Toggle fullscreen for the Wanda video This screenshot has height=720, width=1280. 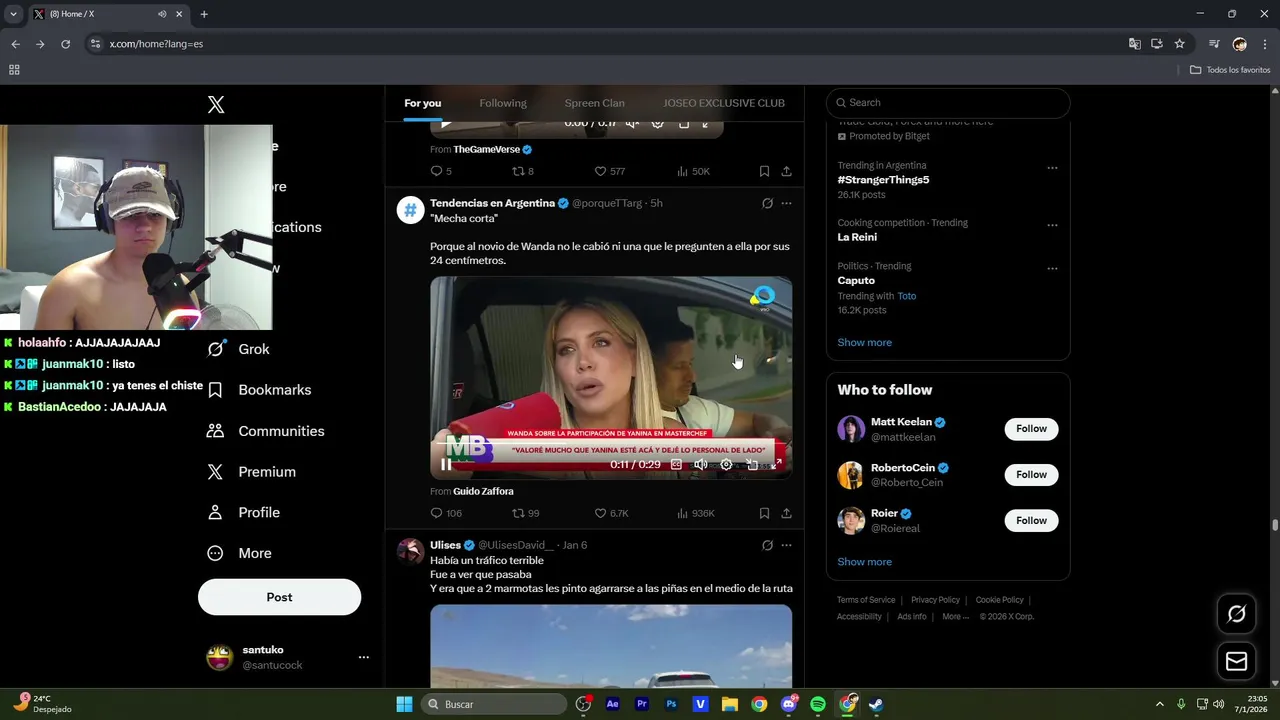pos(777,464)
